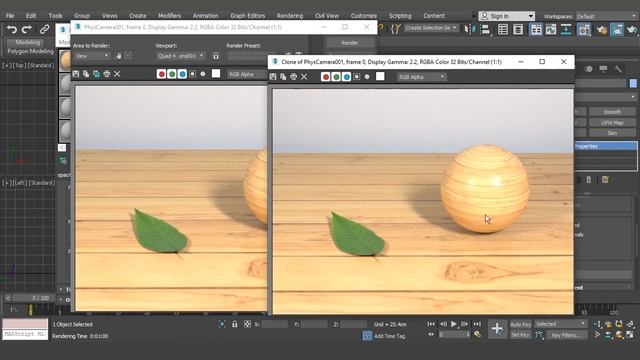The height and width of the screenshot is (360, 640).
Task: Click the Set Key button
Action: coord(521,335)
